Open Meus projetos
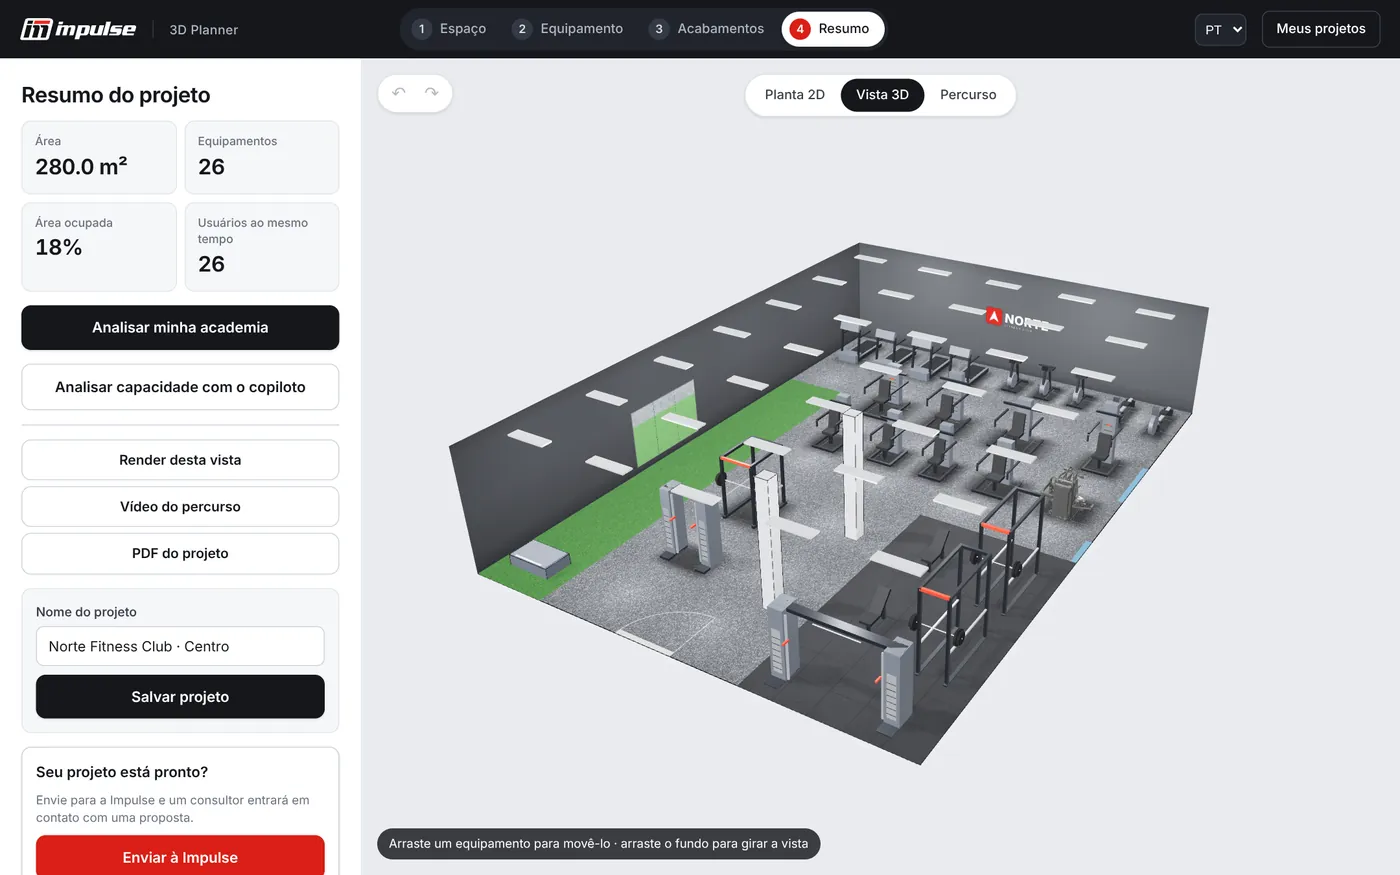The width and height of the screenshot is (1400, 875). click(1320, 29)
